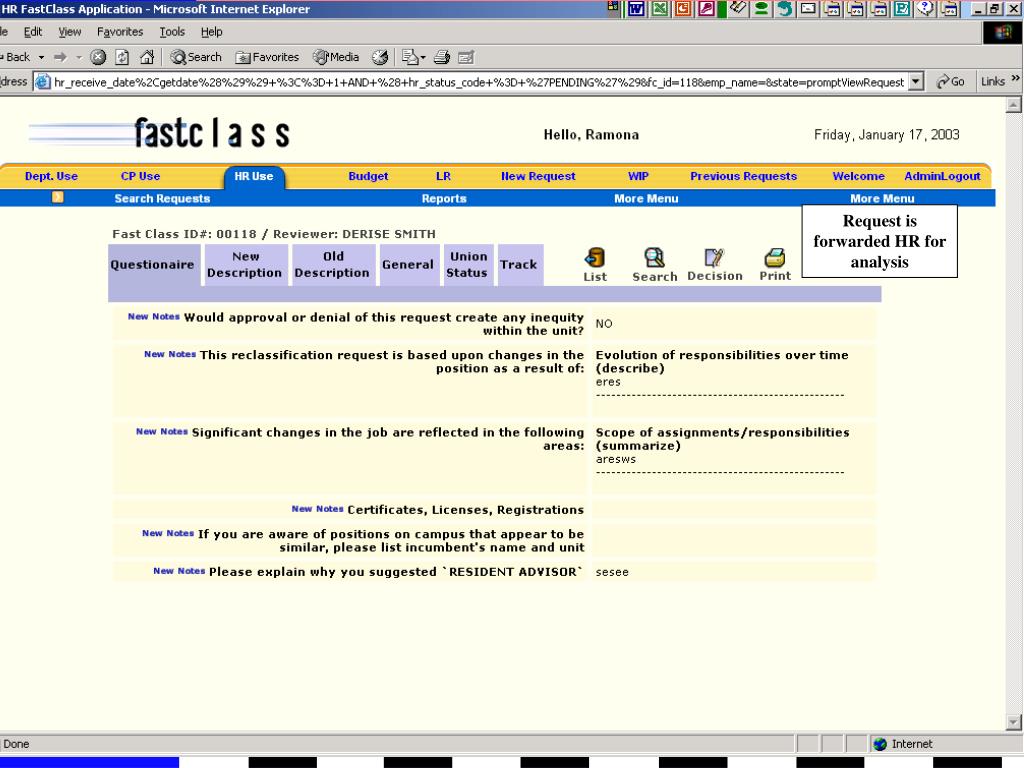
Task: Open the Search pane from the IE toolbar
Action: 196,57
